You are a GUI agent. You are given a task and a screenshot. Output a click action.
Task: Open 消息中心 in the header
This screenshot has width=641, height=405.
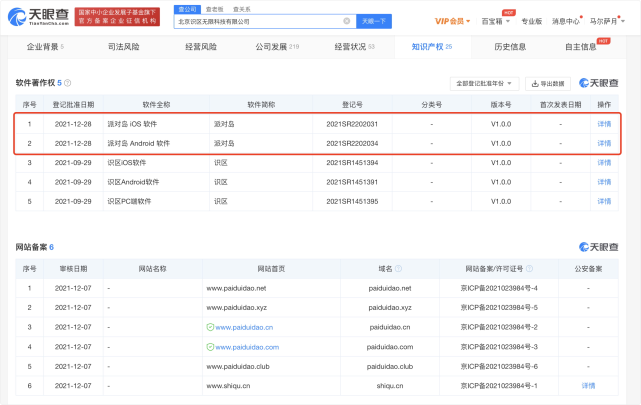click(566, 21)
